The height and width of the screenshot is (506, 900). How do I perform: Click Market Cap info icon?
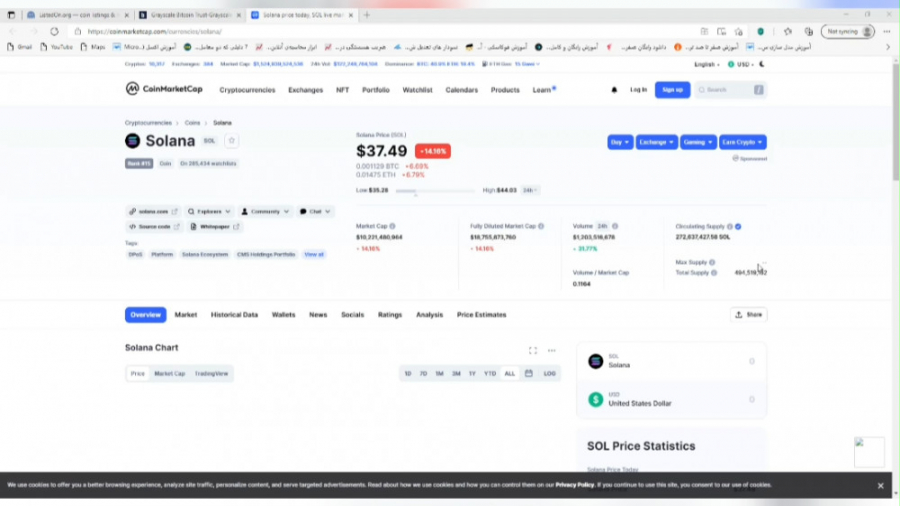[392, 226]
